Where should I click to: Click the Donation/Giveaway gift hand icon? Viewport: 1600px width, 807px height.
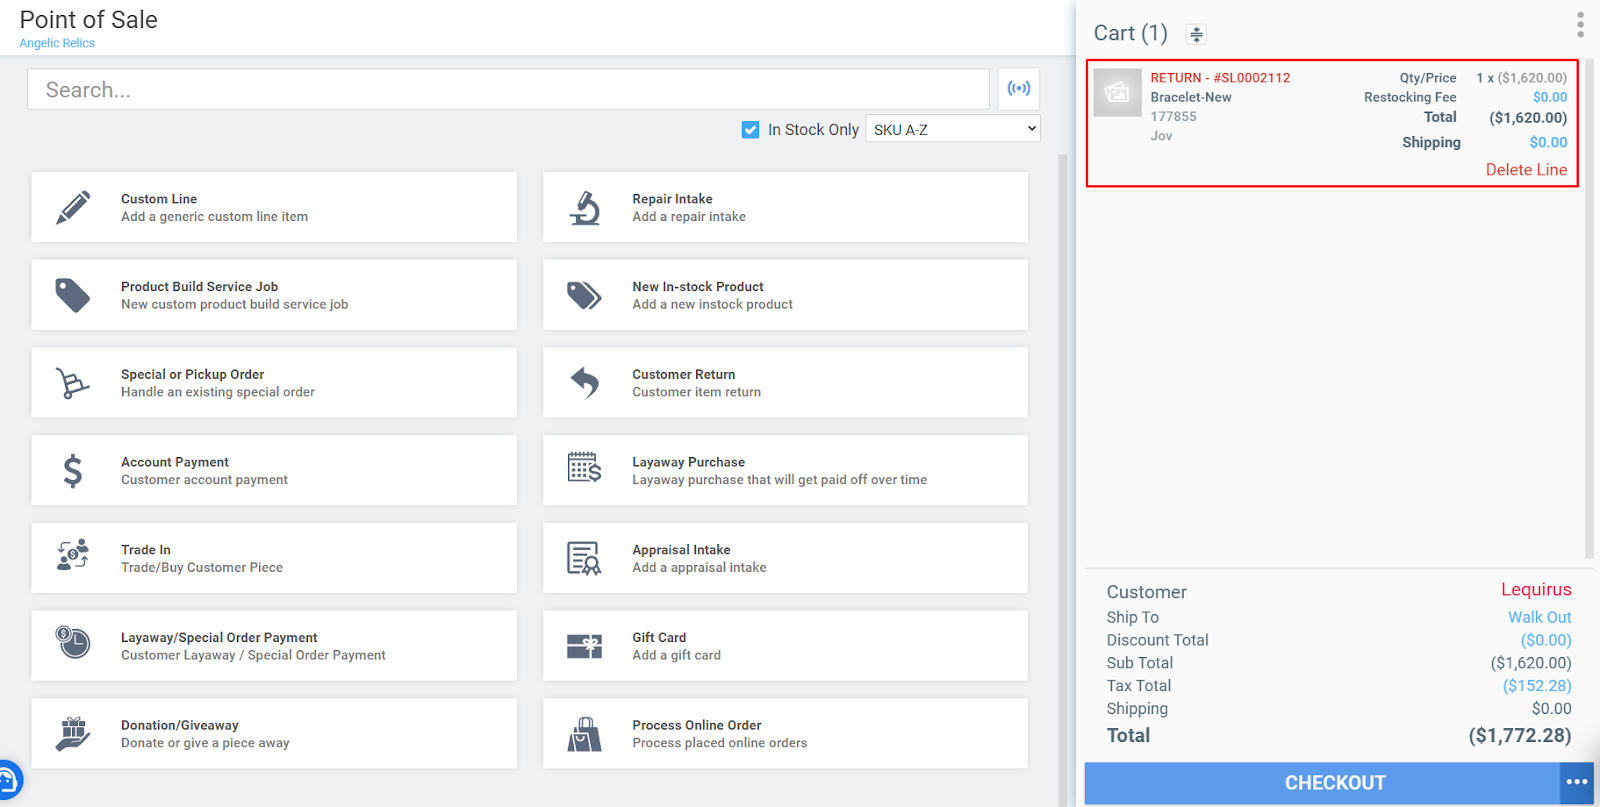tap(73, 733)
